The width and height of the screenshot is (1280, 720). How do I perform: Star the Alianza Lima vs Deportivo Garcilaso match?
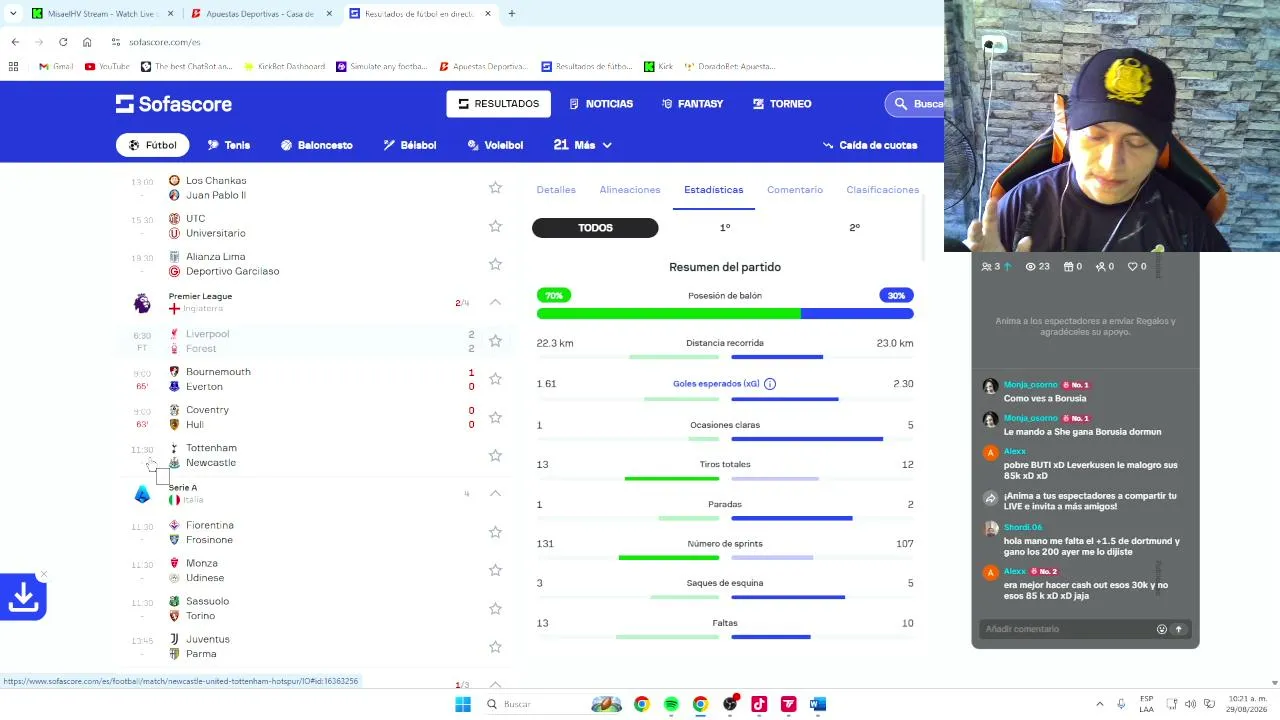click(495, 264)
